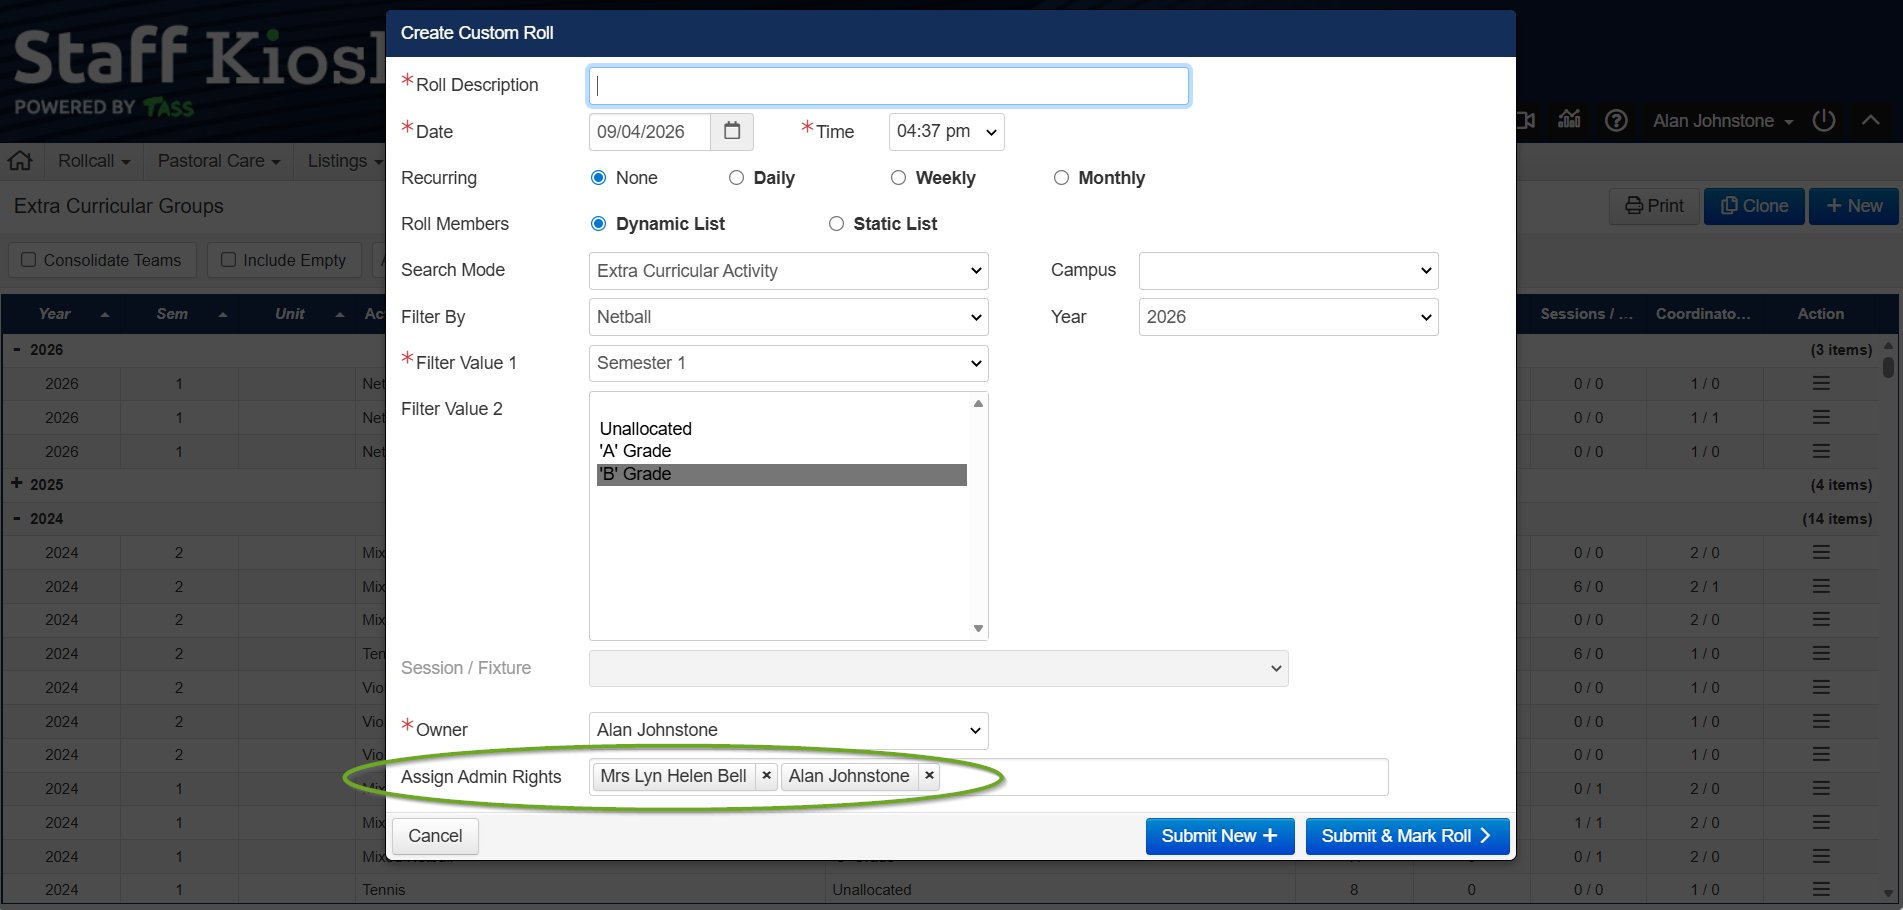Click the Submit & Mark Roll button
Image resolution: width=1903 pixels, height=910 pixels.
[1406, 836]
